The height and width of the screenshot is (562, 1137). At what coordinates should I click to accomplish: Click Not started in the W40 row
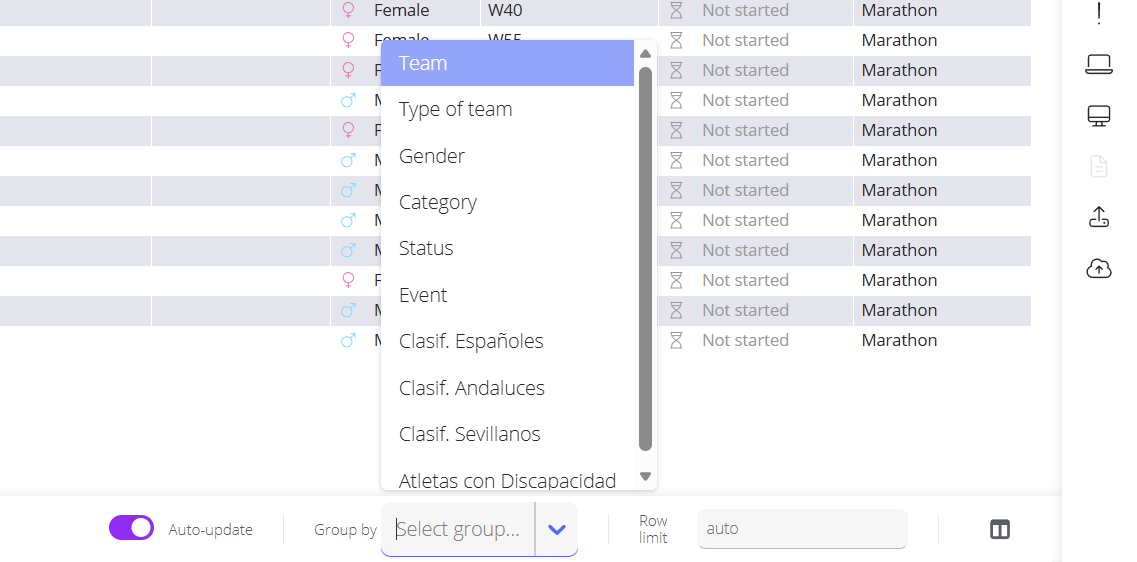click(745, 11)
